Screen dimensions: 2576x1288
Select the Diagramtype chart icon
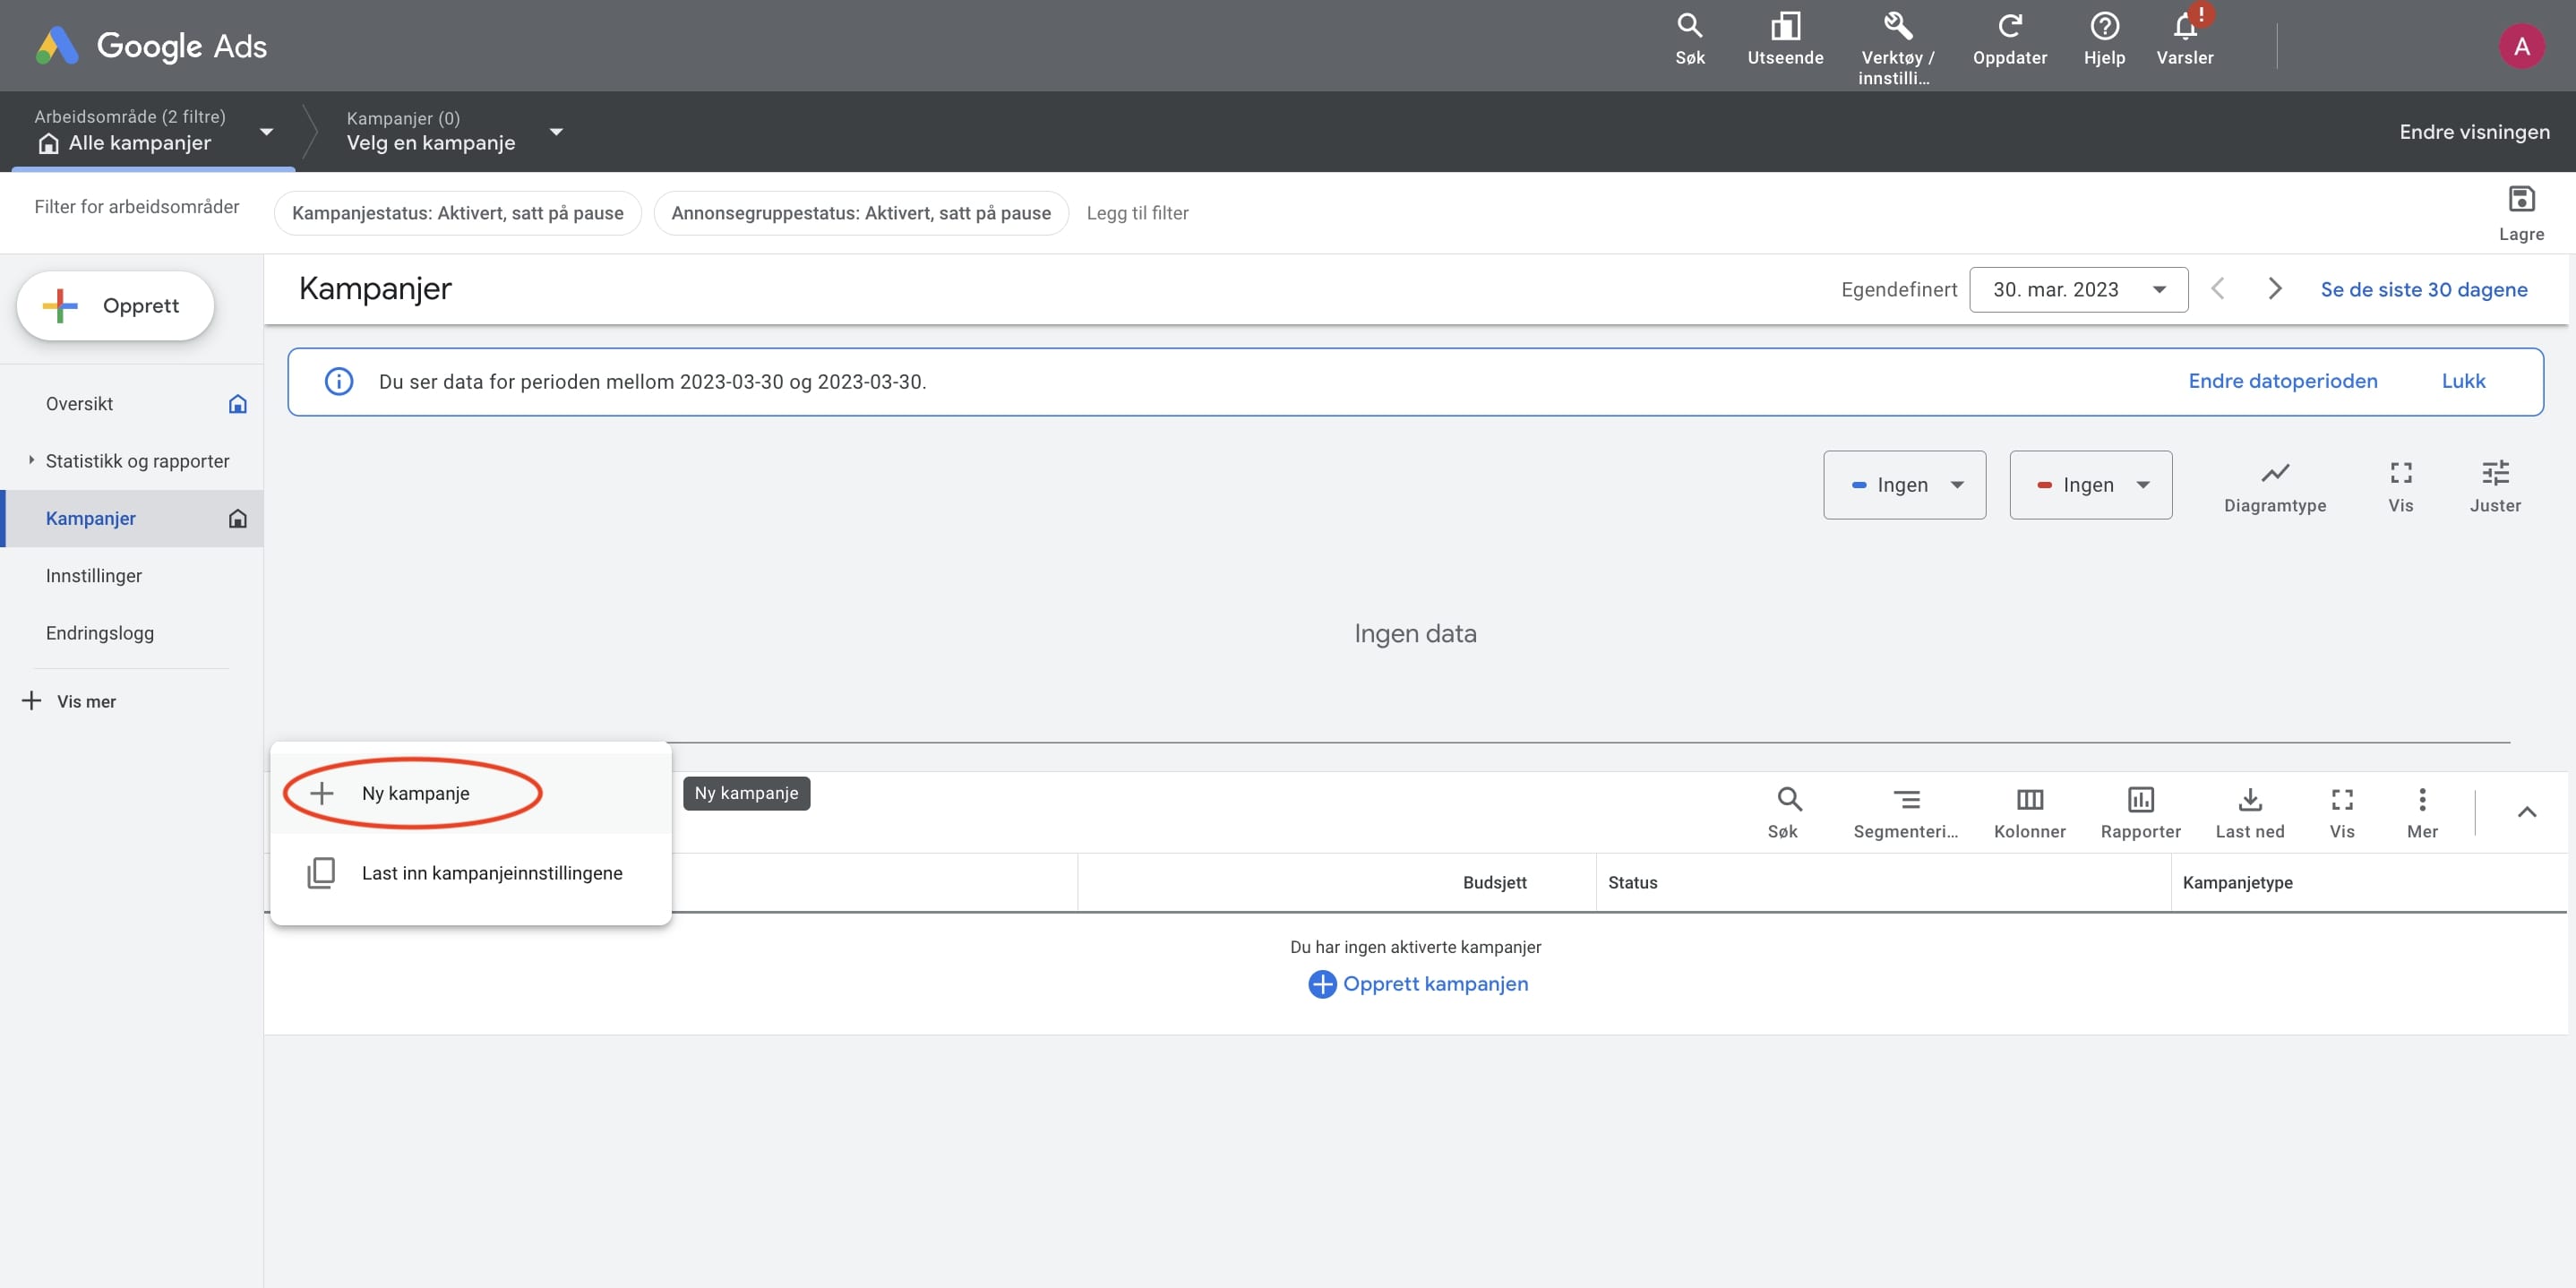tap(2274, 473)
